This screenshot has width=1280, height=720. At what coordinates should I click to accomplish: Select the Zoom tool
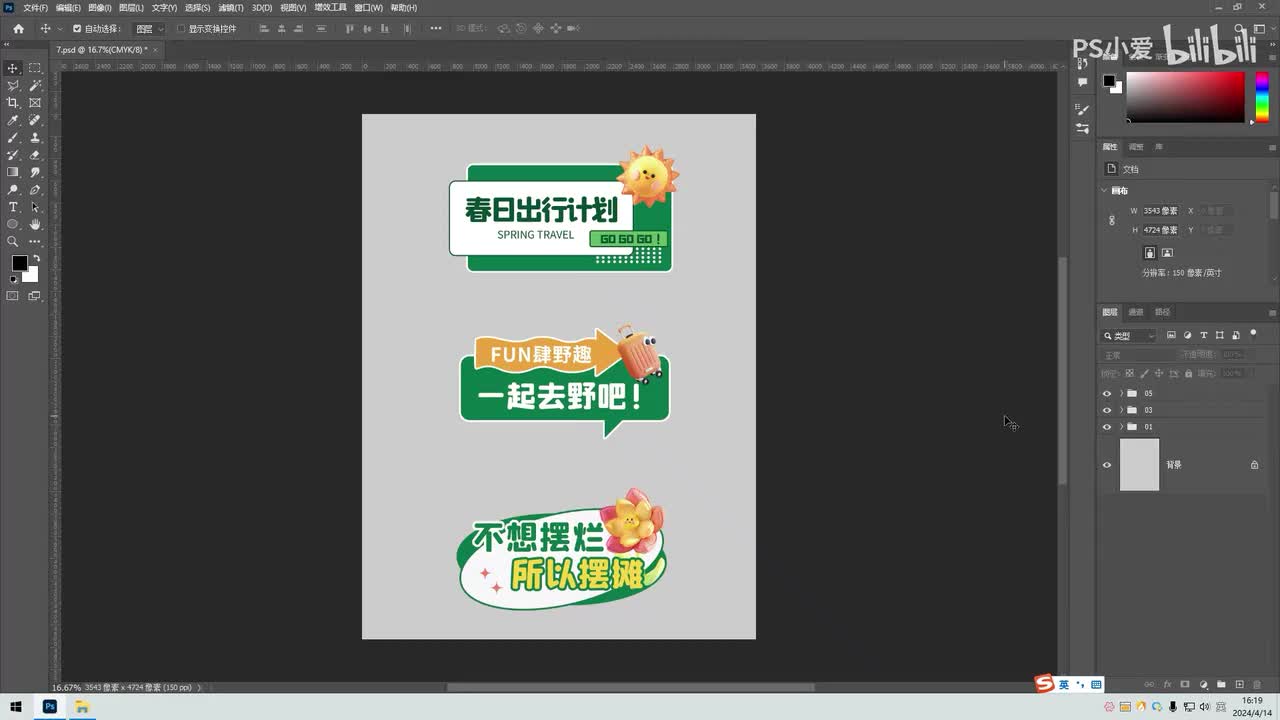pyautogui.click(x=13, y=241)
